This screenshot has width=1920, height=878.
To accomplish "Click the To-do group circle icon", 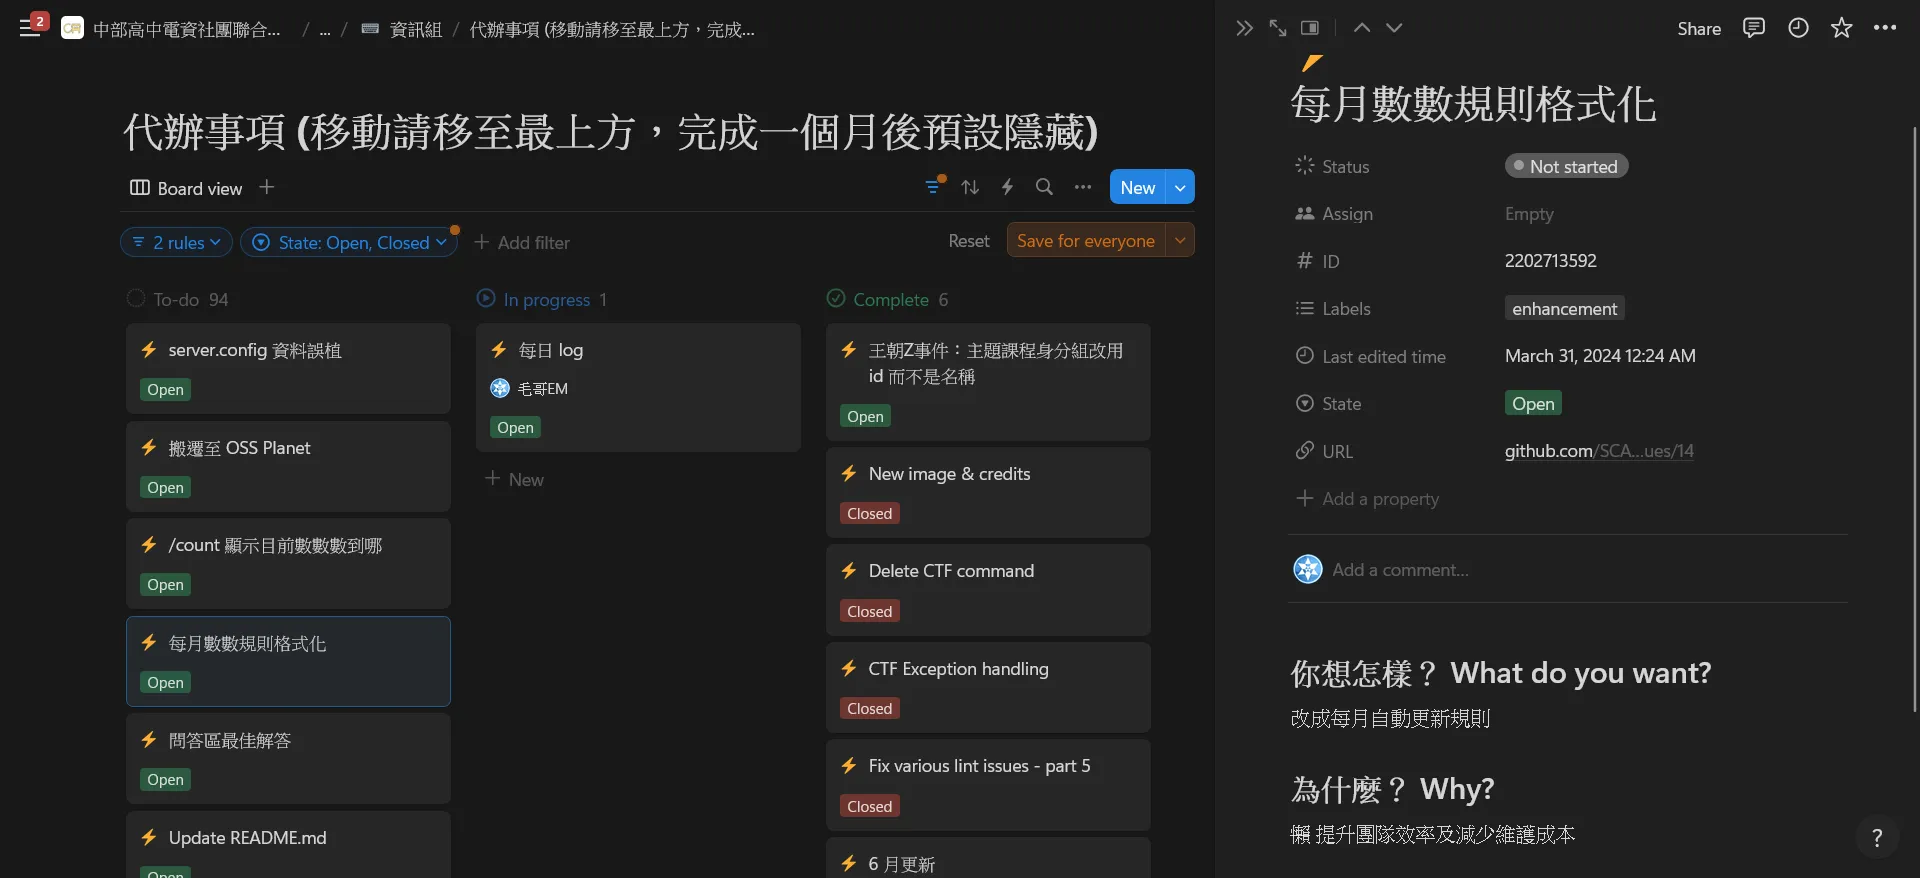I will [136, 298].
